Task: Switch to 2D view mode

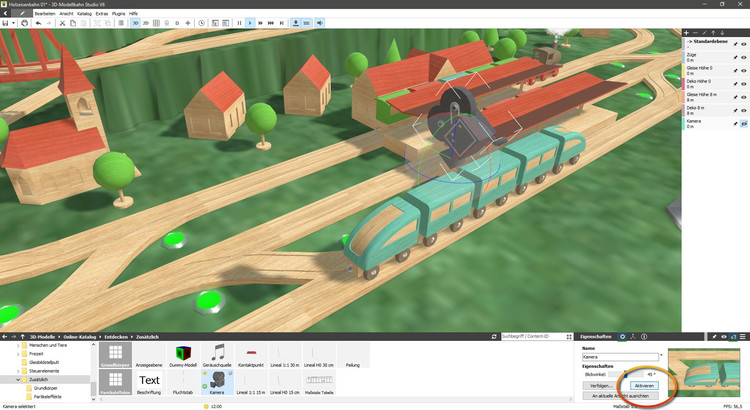Action: point(147,22)
